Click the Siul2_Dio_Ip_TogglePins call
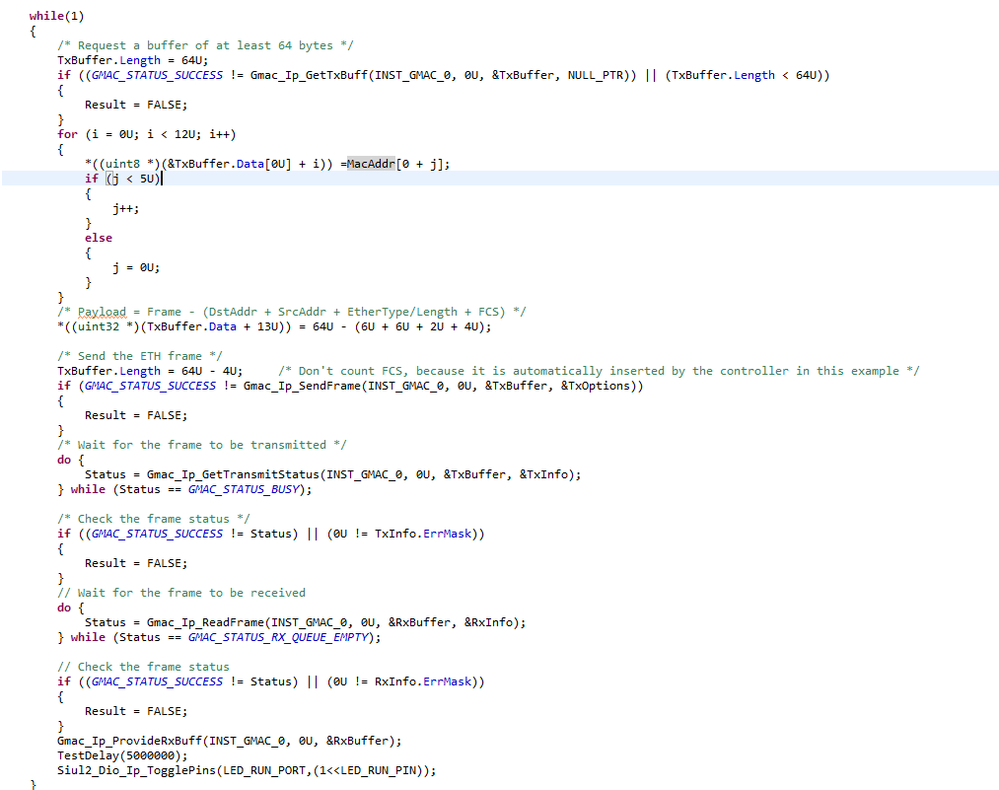 138,770
